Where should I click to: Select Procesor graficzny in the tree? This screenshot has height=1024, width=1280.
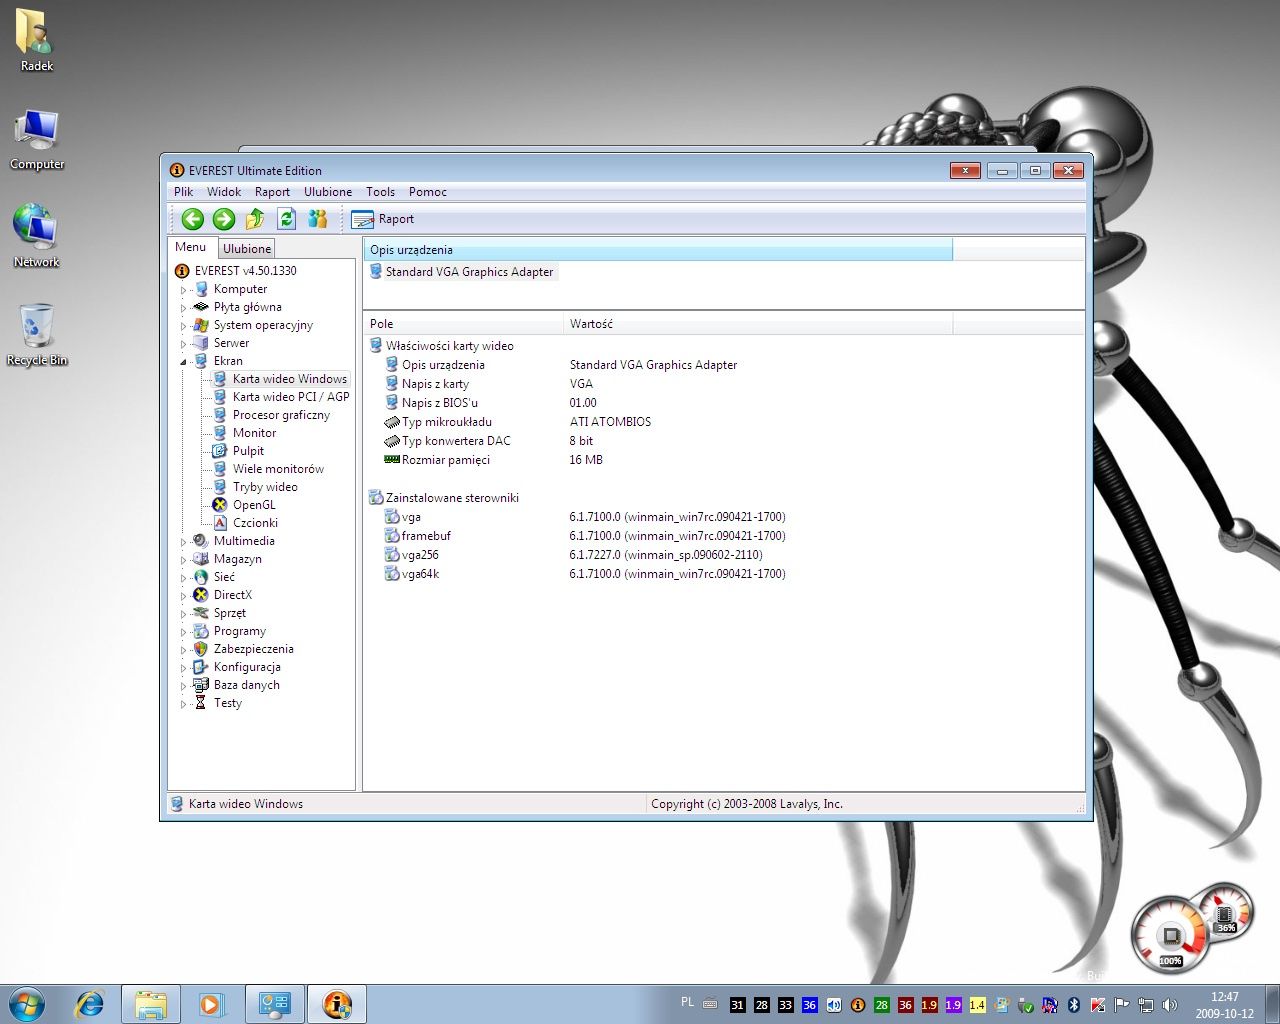click(x=281, y=415)
